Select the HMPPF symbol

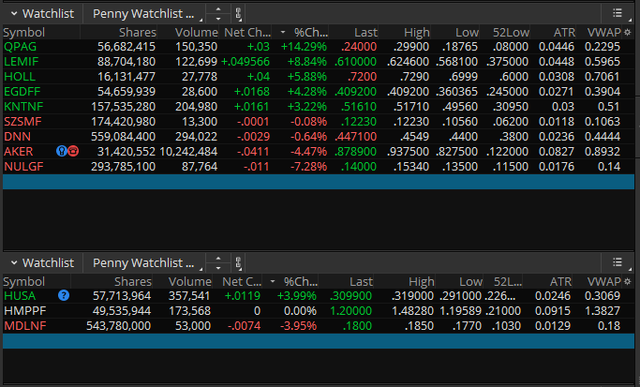25,311
